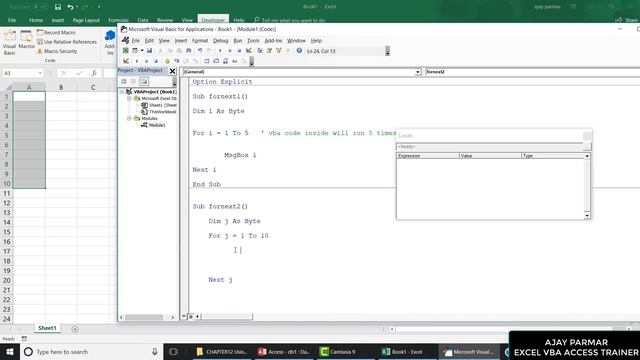Click the Find binoculars icon in VBA toolbar
Image resolution: width=640 pixels, height=360 pixels.
(189, 51)
